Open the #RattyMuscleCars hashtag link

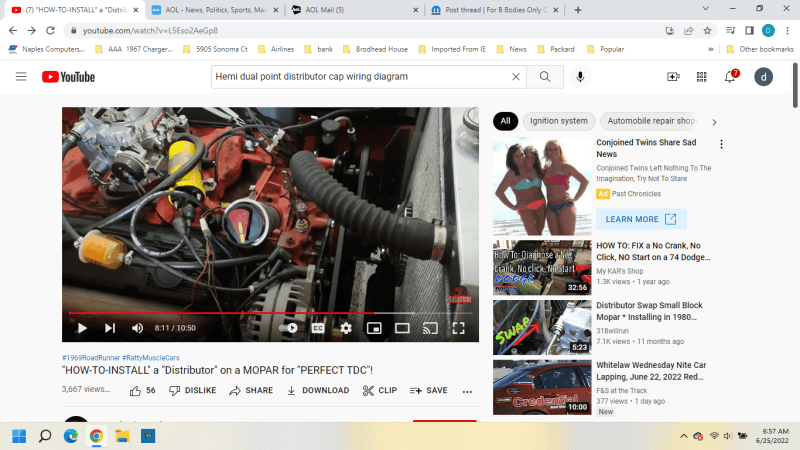[151, 358]
